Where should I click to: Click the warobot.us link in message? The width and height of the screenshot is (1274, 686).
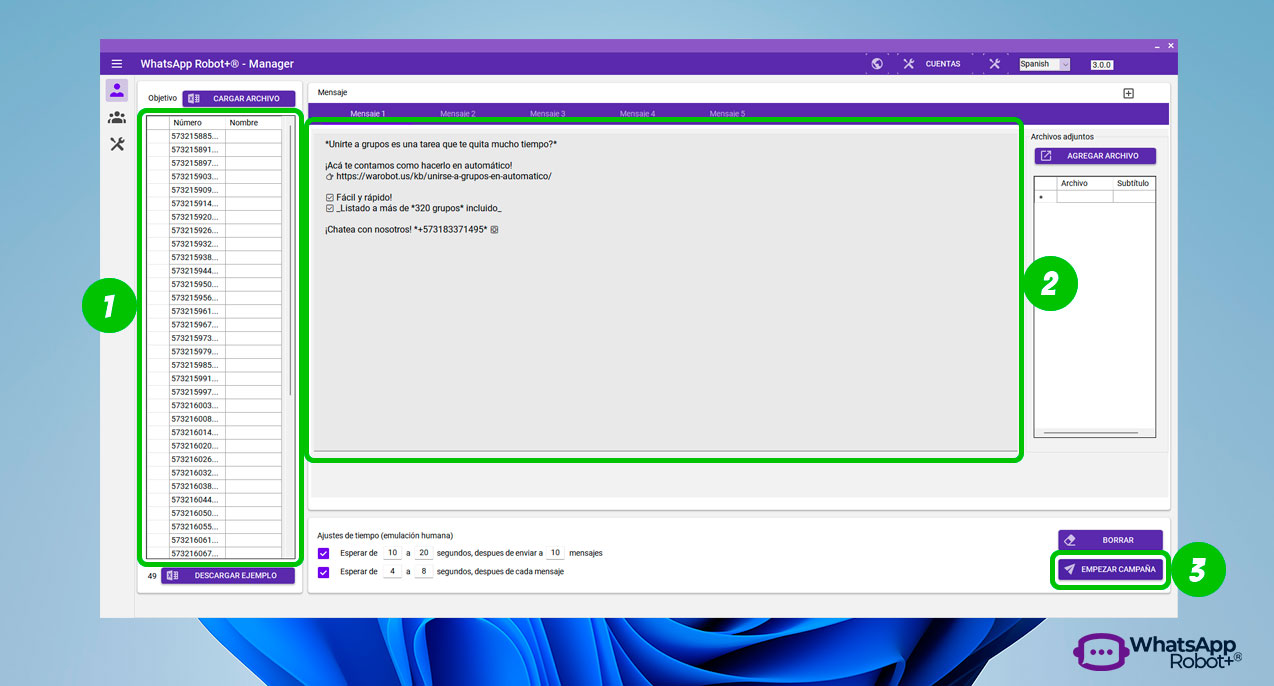[443, 176]
